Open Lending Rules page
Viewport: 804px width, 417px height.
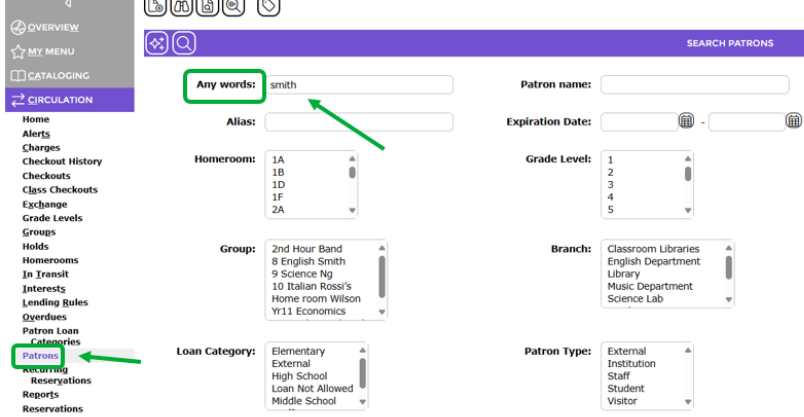tap(55, 303)
